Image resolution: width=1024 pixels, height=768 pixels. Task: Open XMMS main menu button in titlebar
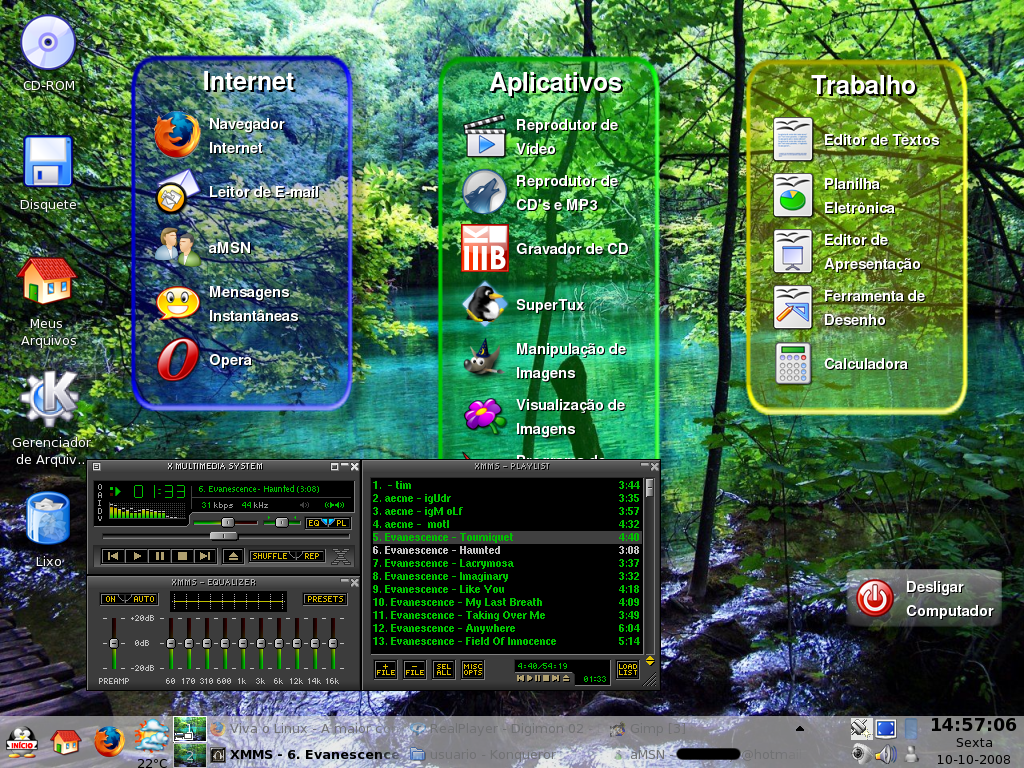pyautogui.click(x=97, y=467)
